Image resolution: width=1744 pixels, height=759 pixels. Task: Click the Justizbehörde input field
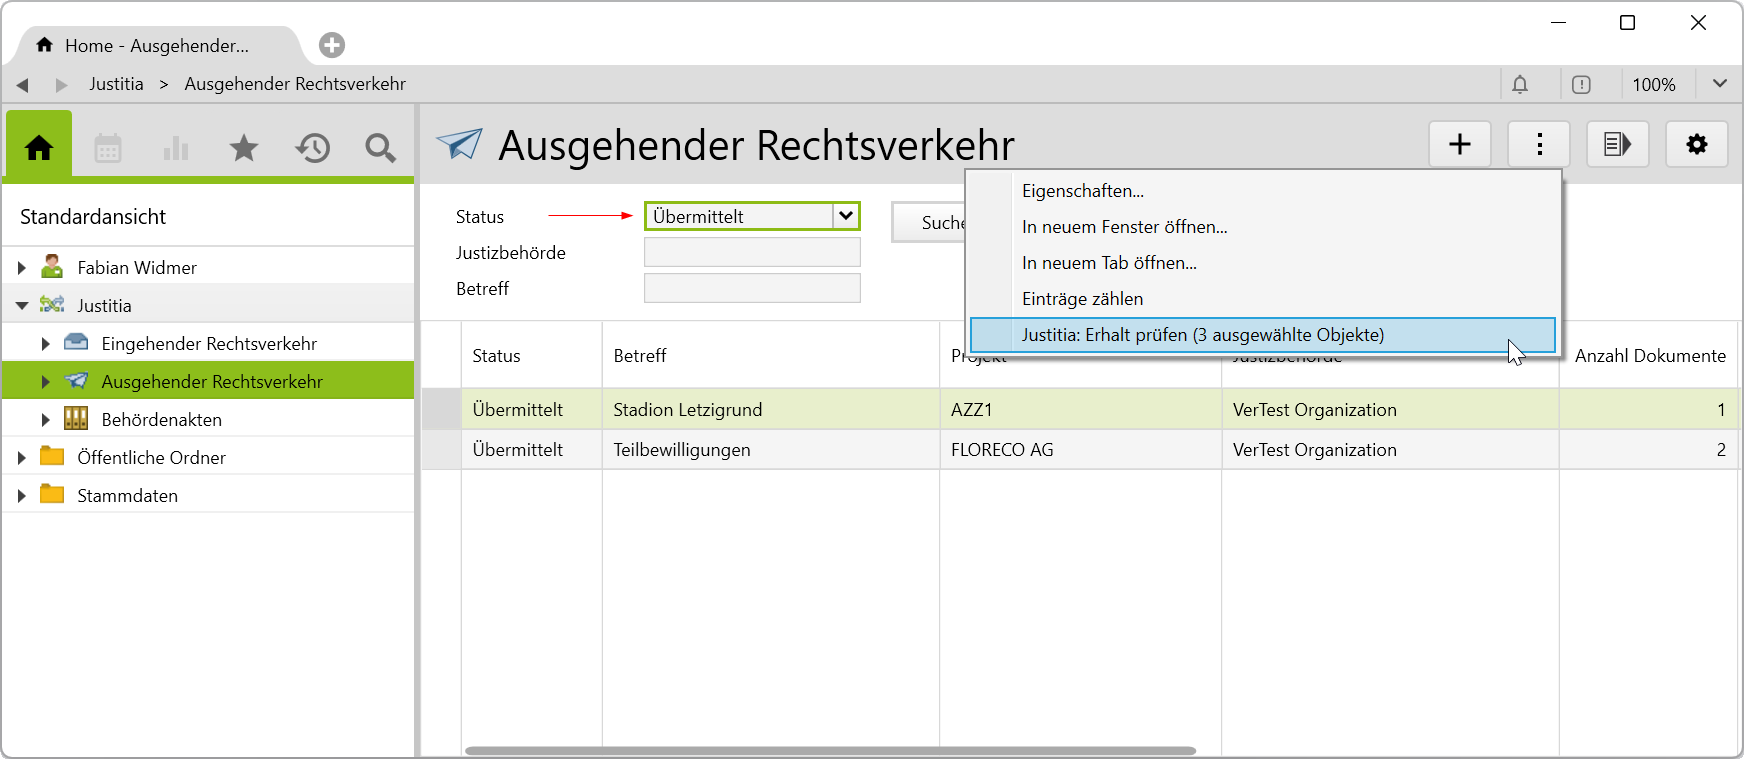752,252
